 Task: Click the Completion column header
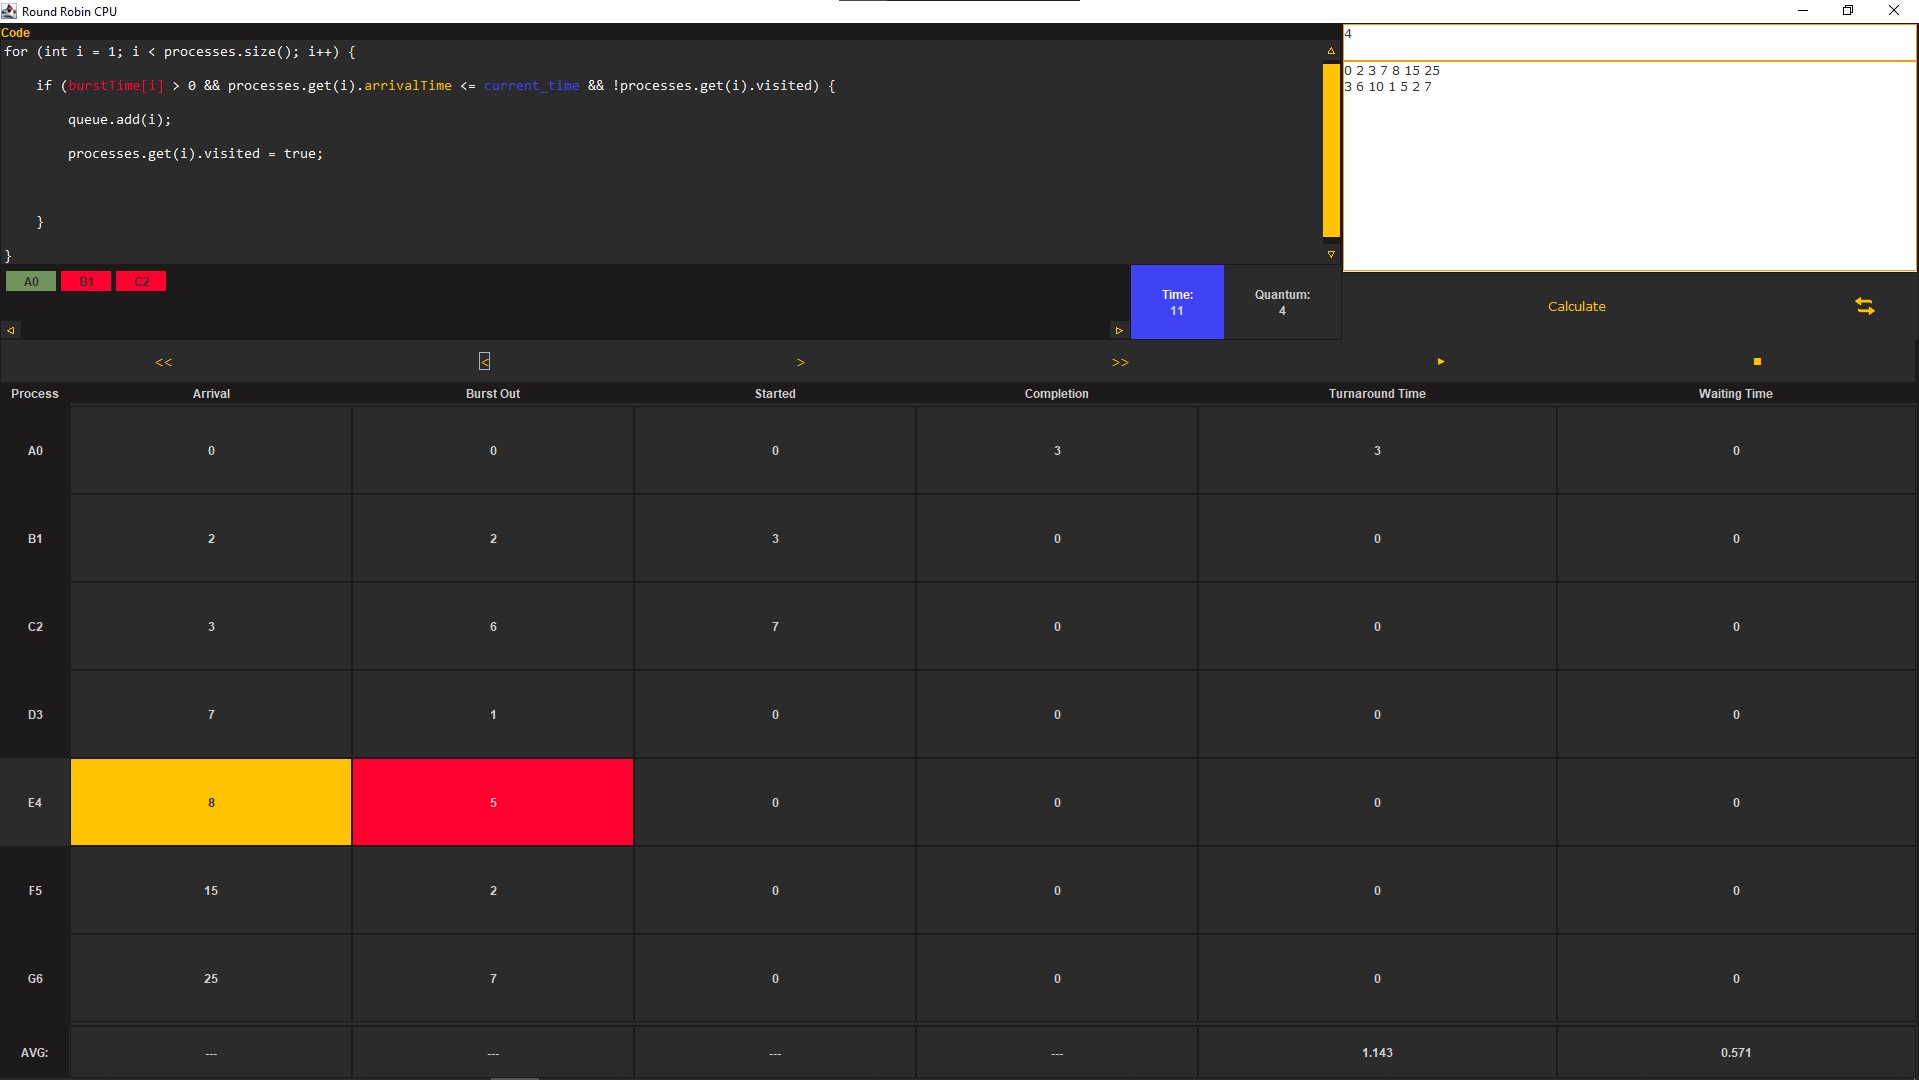[1056, 394]
